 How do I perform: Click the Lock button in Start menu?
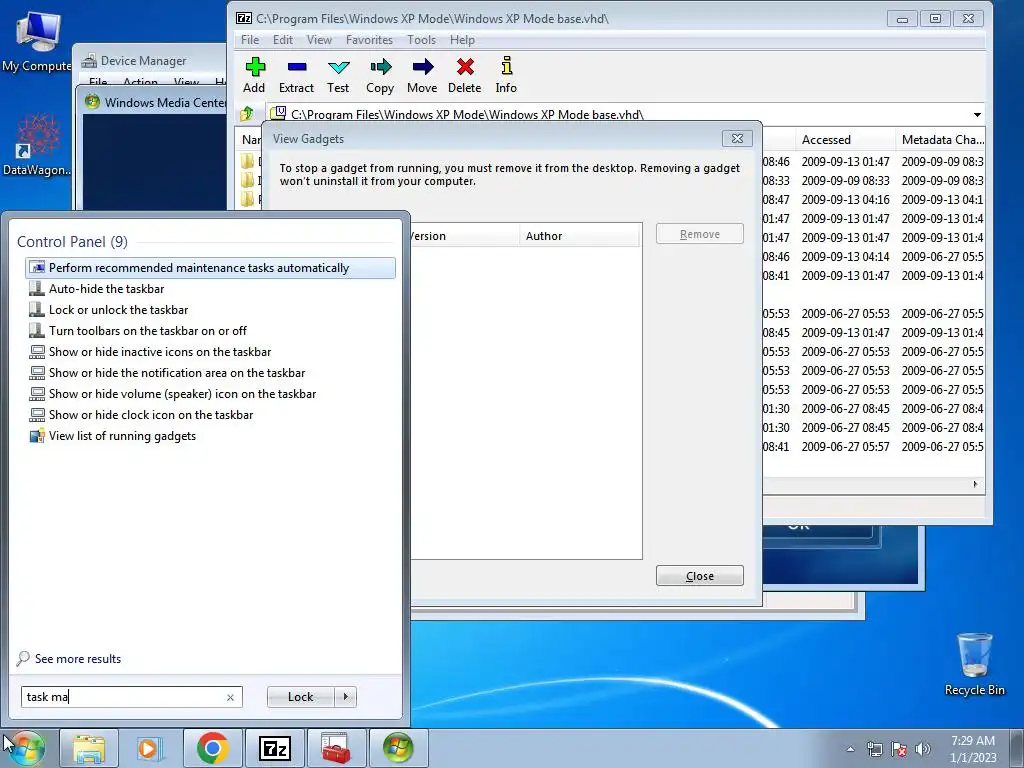[300, 697]
